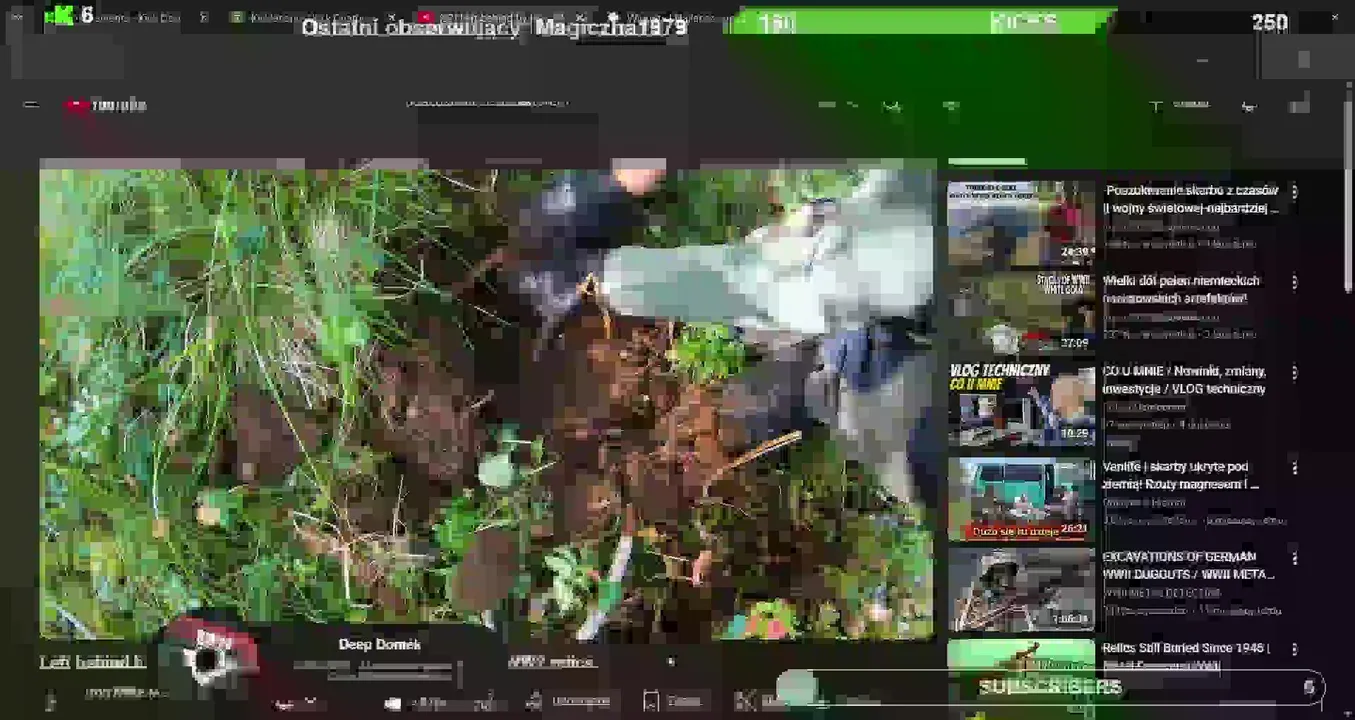Open the Create button in YouTube header
Screen dimensions: 1355x720
(1180, 105)
